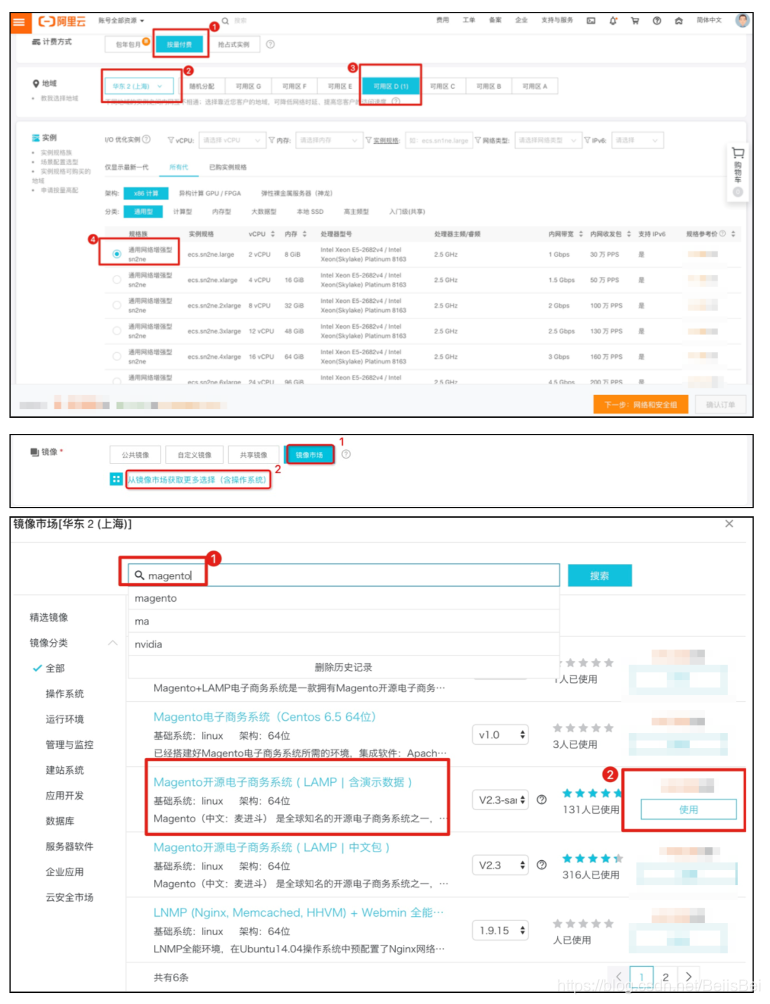
Task: Open the 请选择内存 dropdown
Action: point(329,140)
